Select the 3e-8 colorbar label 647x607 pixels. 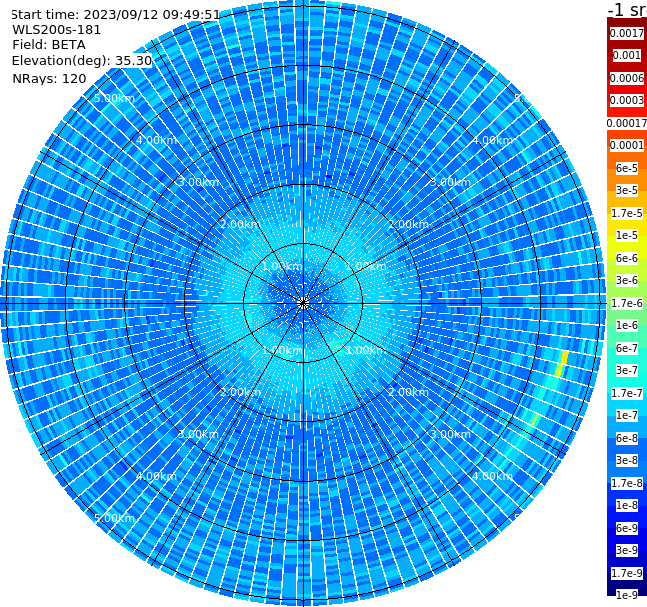click(x=627, y=460)
